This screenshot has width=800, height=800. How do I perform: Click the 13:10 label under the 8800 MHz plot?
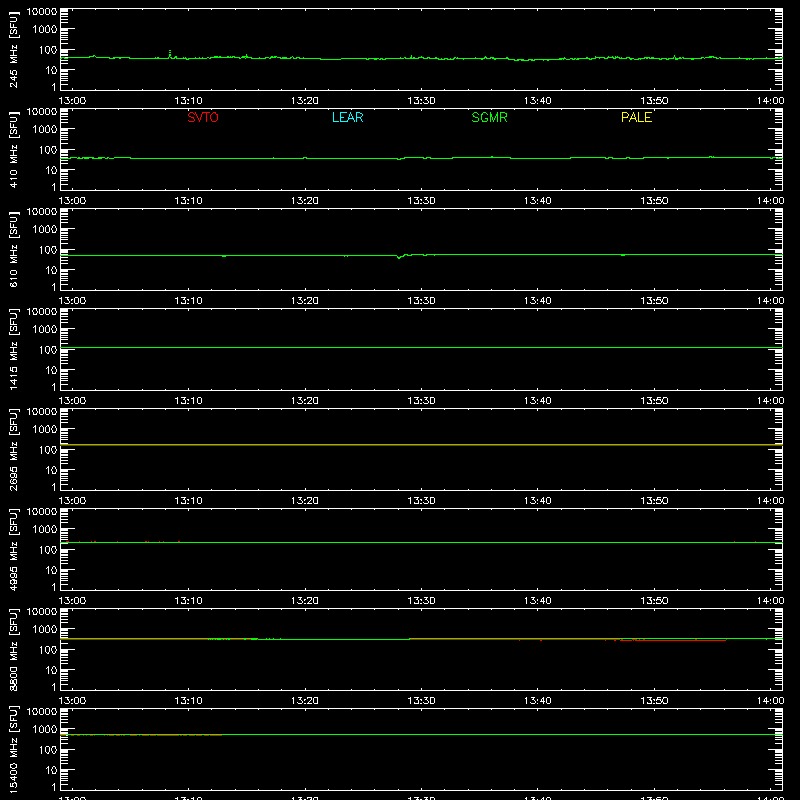click(188, 701)
